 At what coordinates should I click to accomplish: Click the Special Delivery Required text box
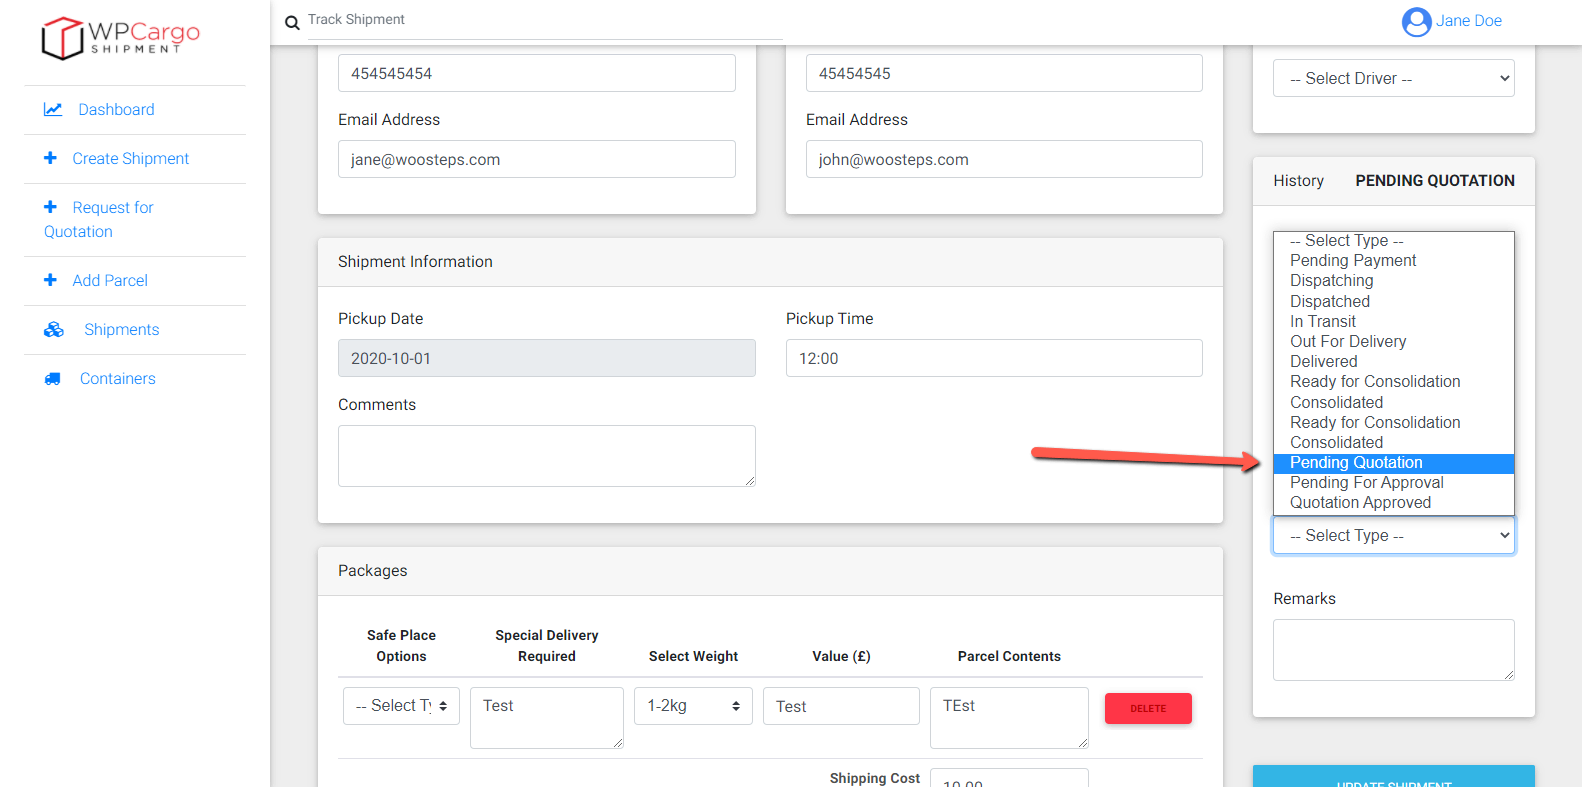click(546, 718)
